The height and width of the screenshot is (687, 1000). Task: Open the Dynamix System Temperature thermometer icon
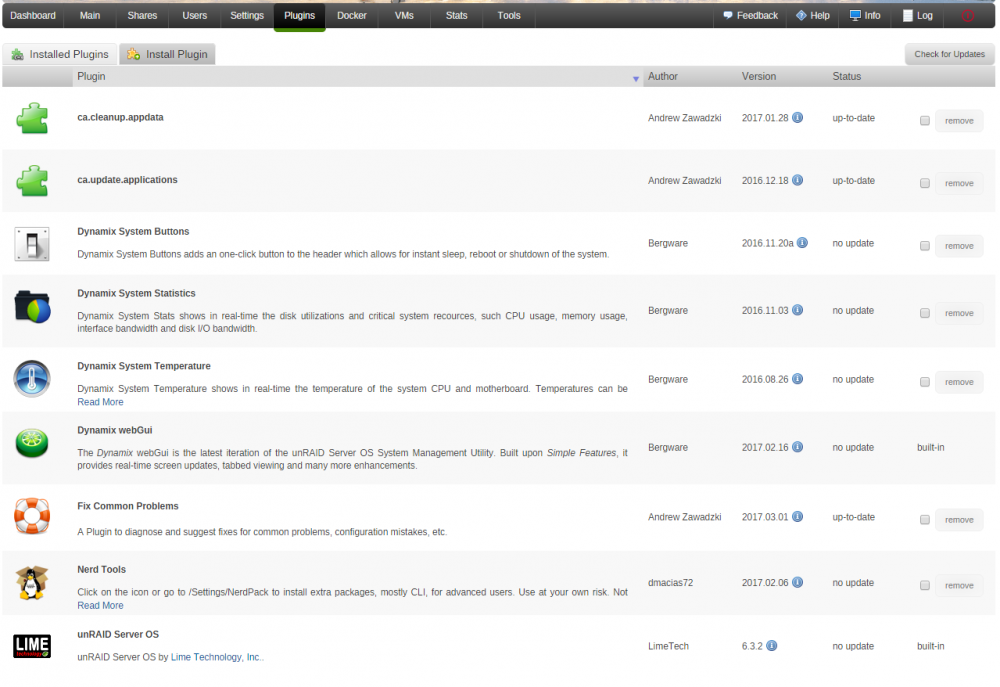coord(32,379)
